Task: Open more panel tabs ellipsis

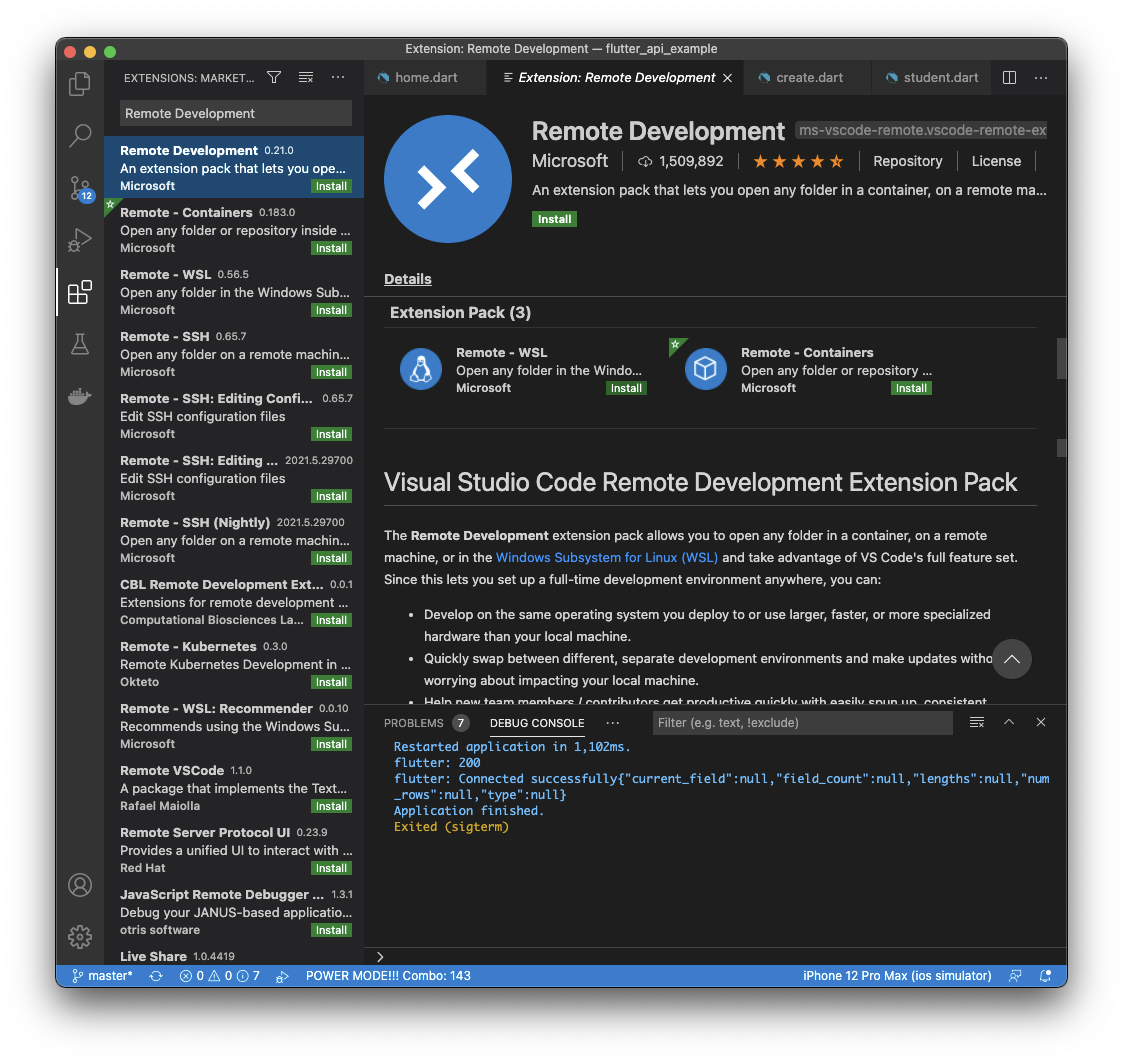Action: pyautogui.click(x=613, y=723)
